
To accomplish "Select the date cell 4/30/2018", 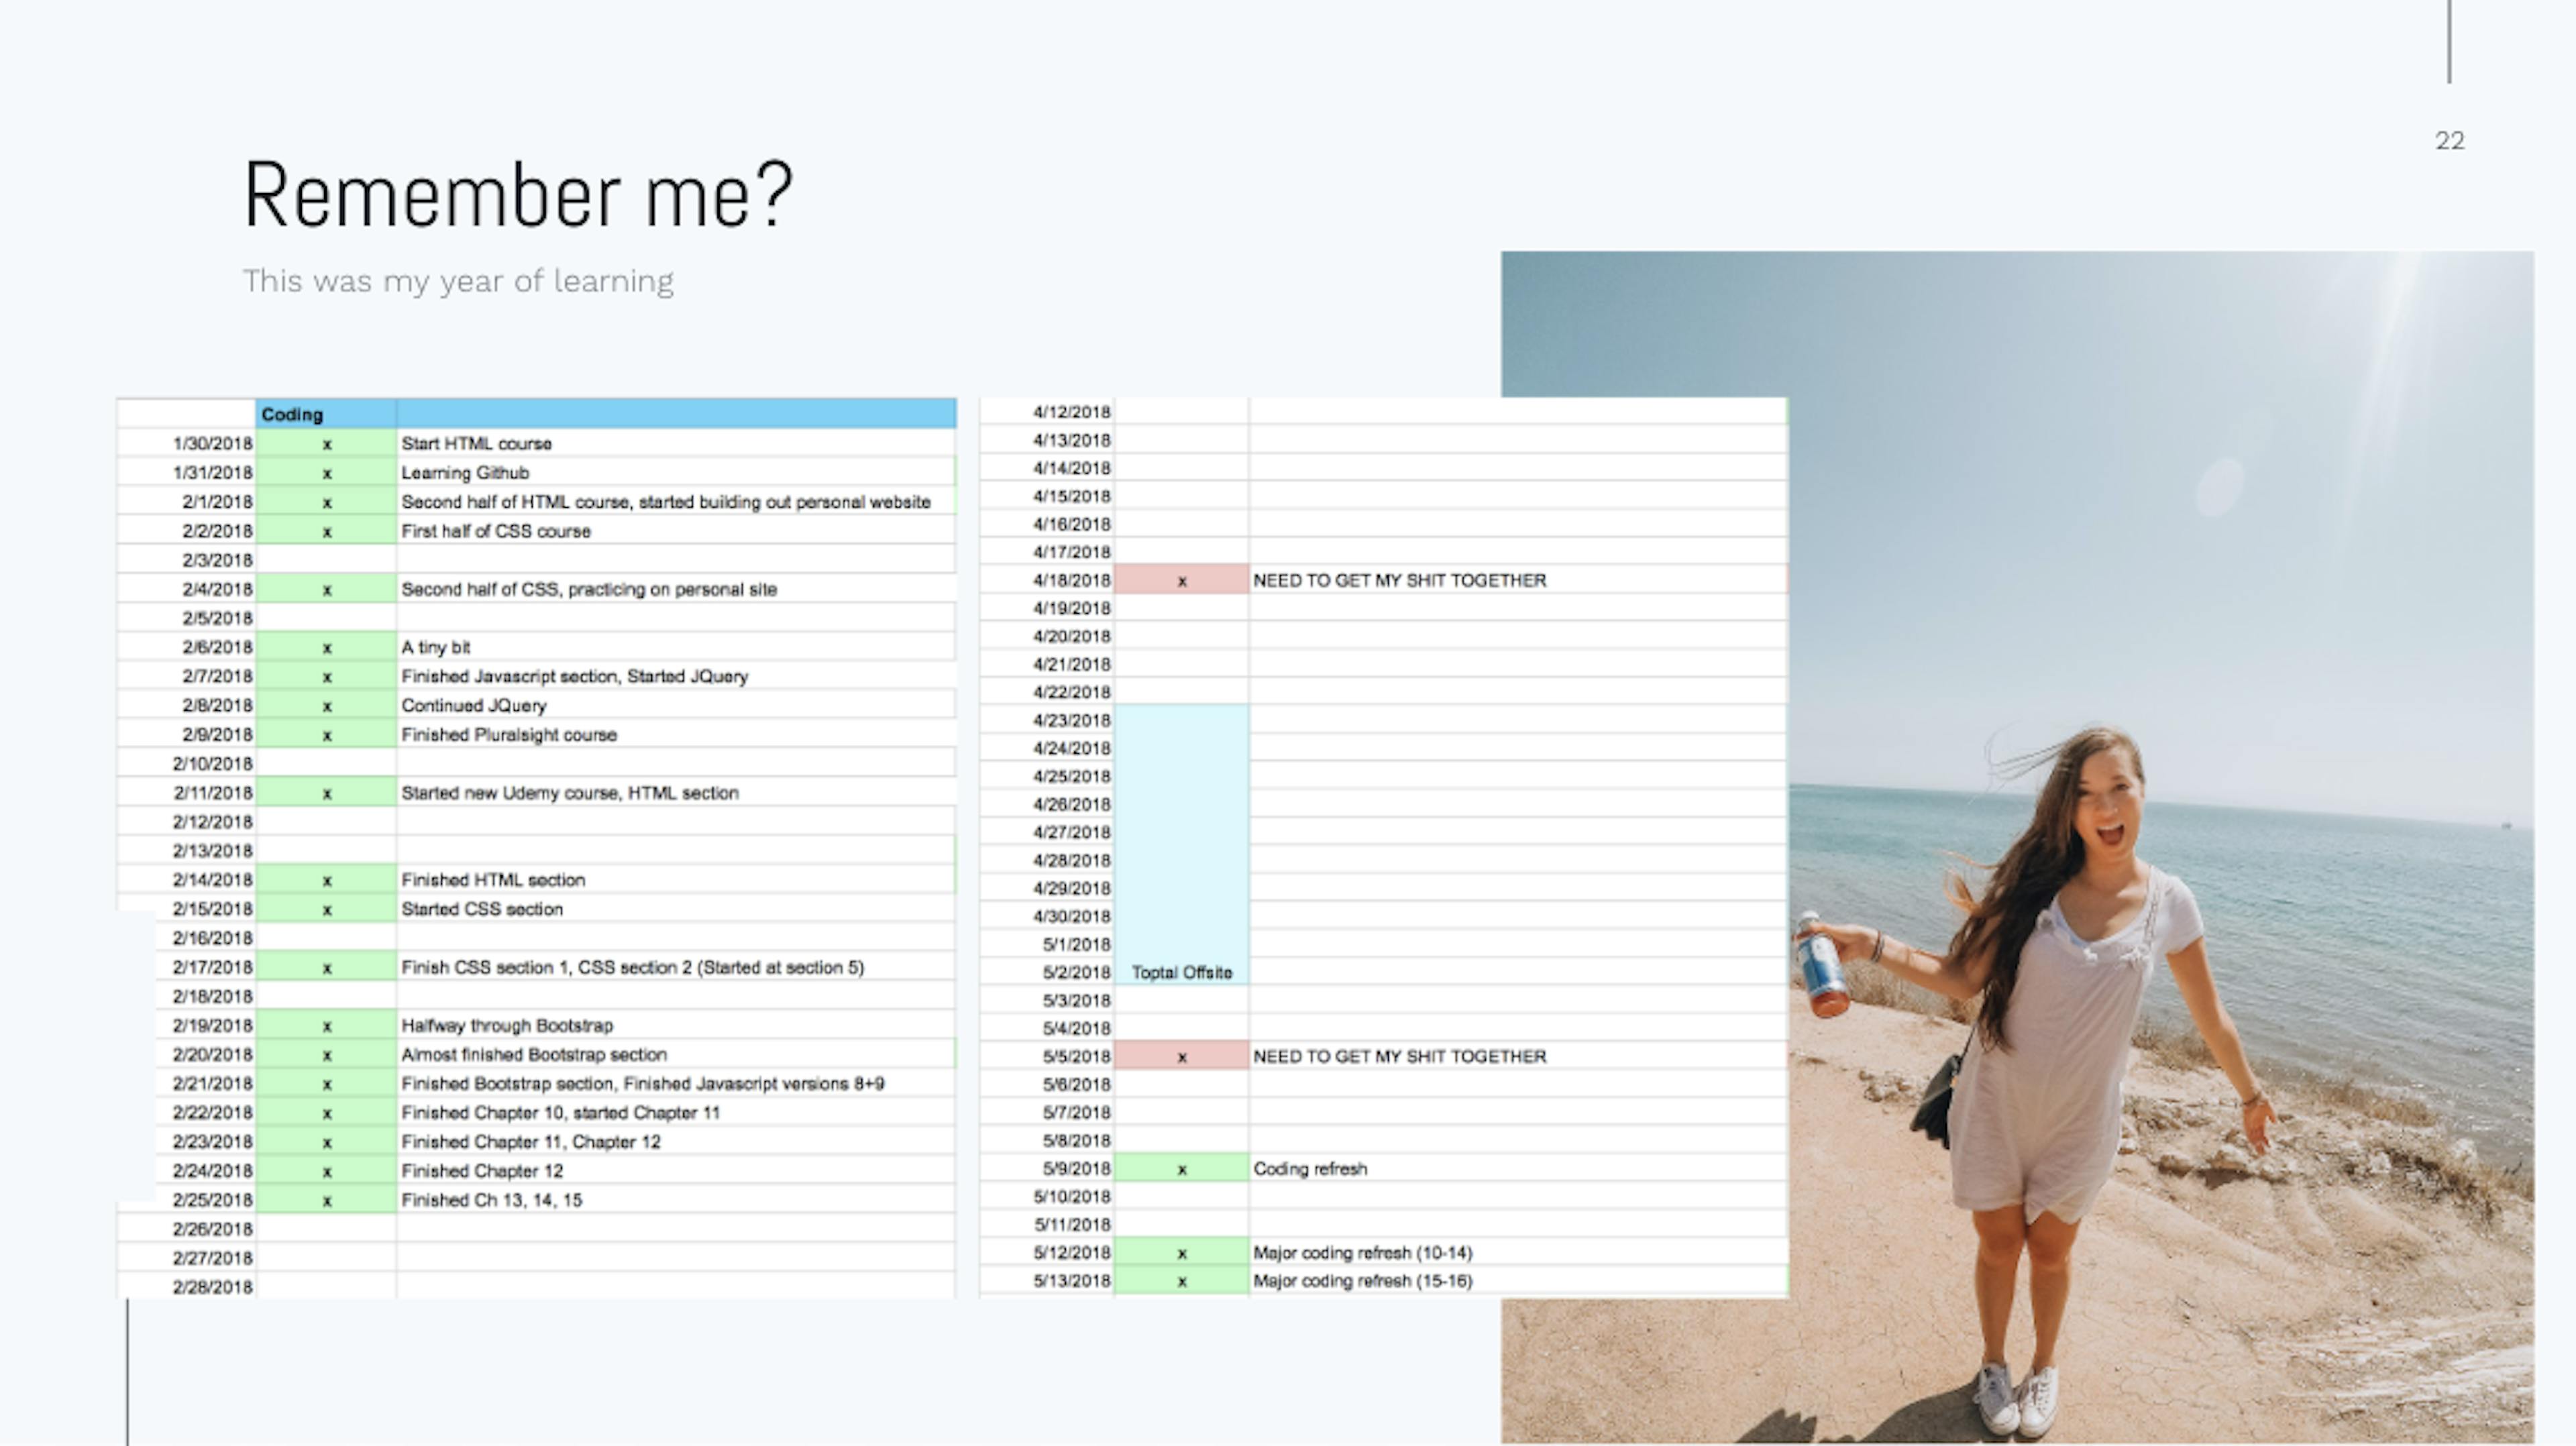I will pos(1047,916).
